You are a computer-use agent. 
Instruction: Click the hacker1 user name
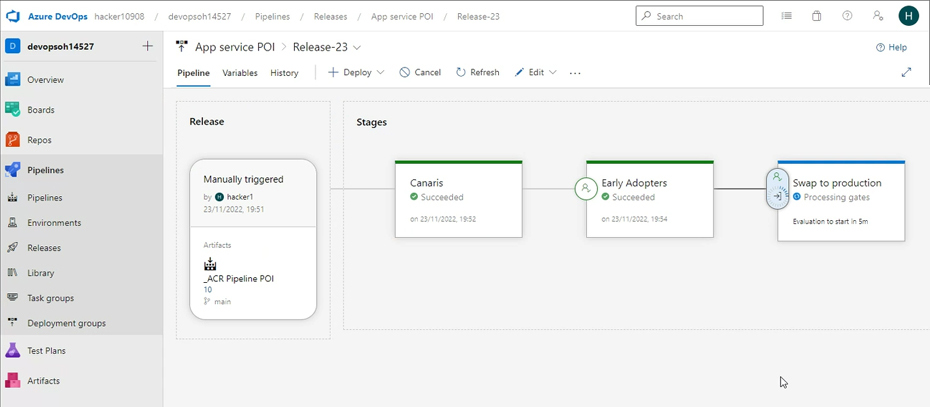coord(240,196)
